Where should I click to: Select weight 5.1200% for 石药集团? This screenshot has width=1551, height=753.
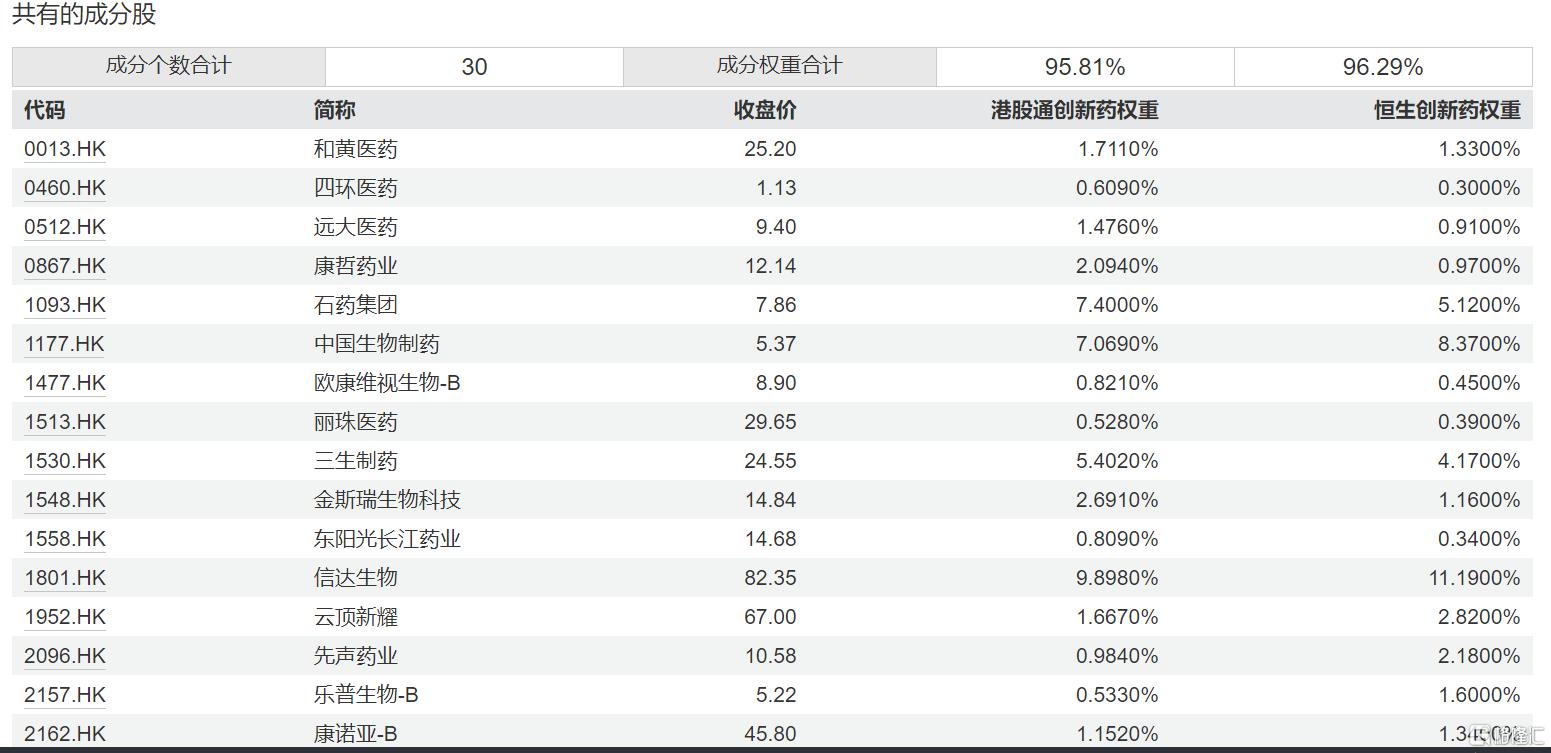click(x=1479, y=305)
